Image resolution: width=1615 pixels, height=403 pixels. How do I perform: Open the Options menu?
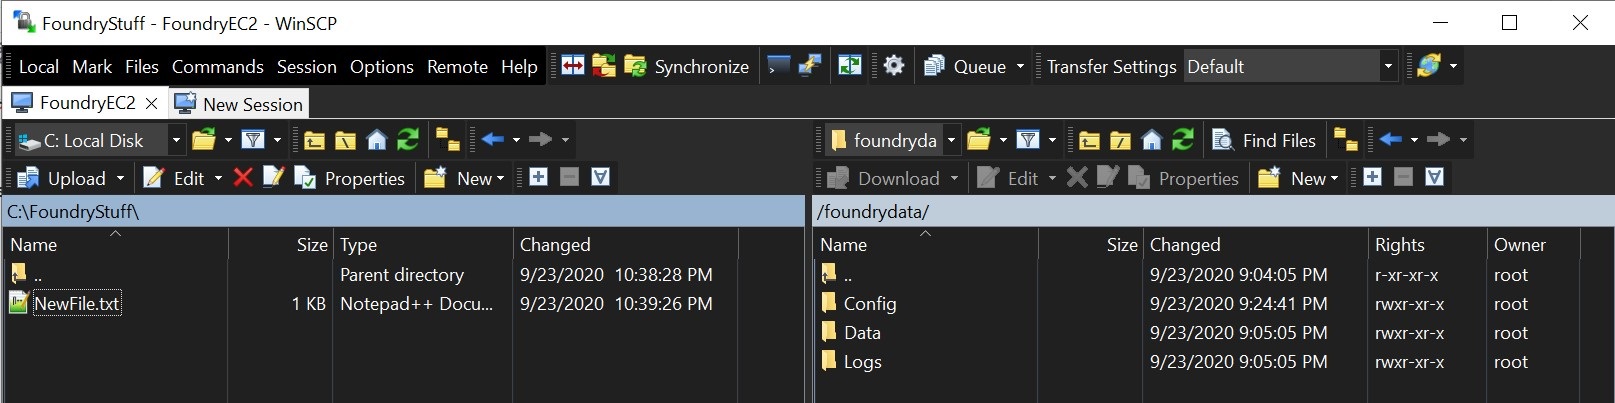(381, 67)
